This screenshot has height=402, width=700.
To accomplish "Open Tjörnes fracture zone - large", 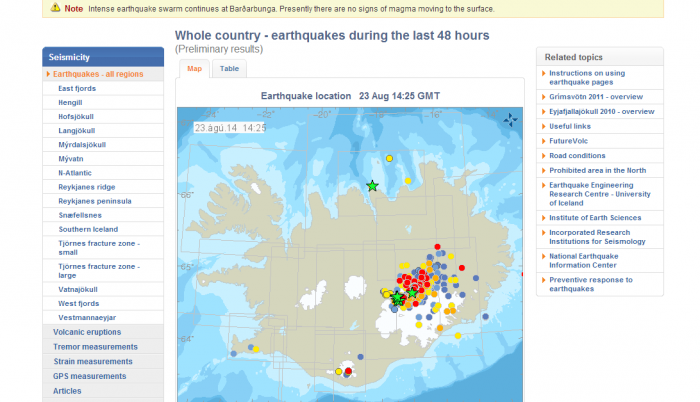I will point(99,271).
